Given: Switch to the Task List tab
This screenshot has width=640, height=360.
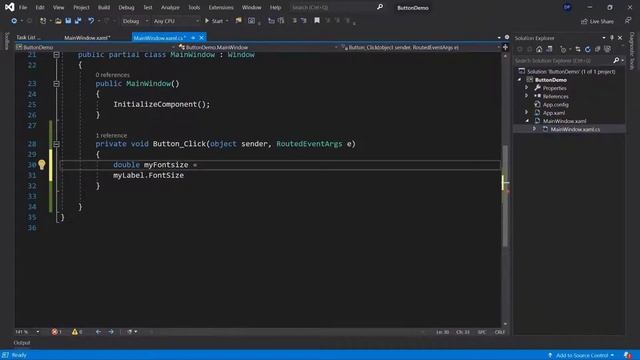Looking at the screenshot, I should (28, 38).
